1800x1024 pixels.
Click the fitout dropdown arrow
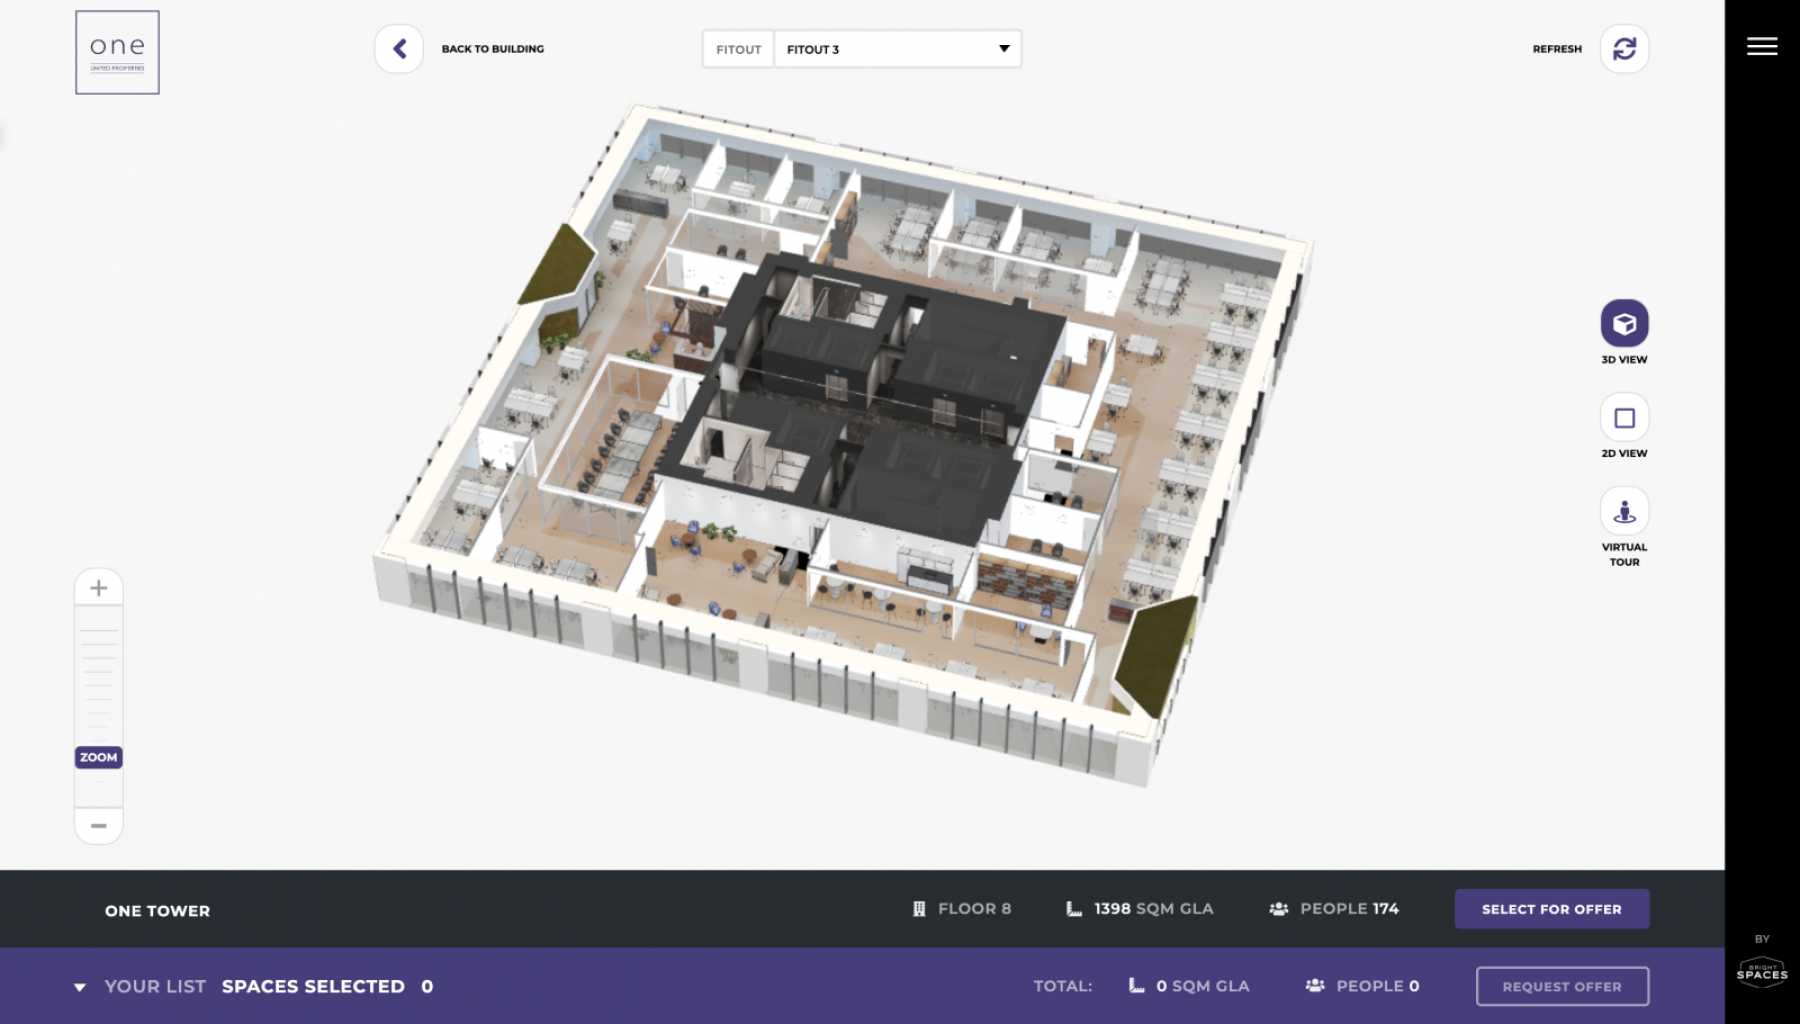pos(1004,49)
